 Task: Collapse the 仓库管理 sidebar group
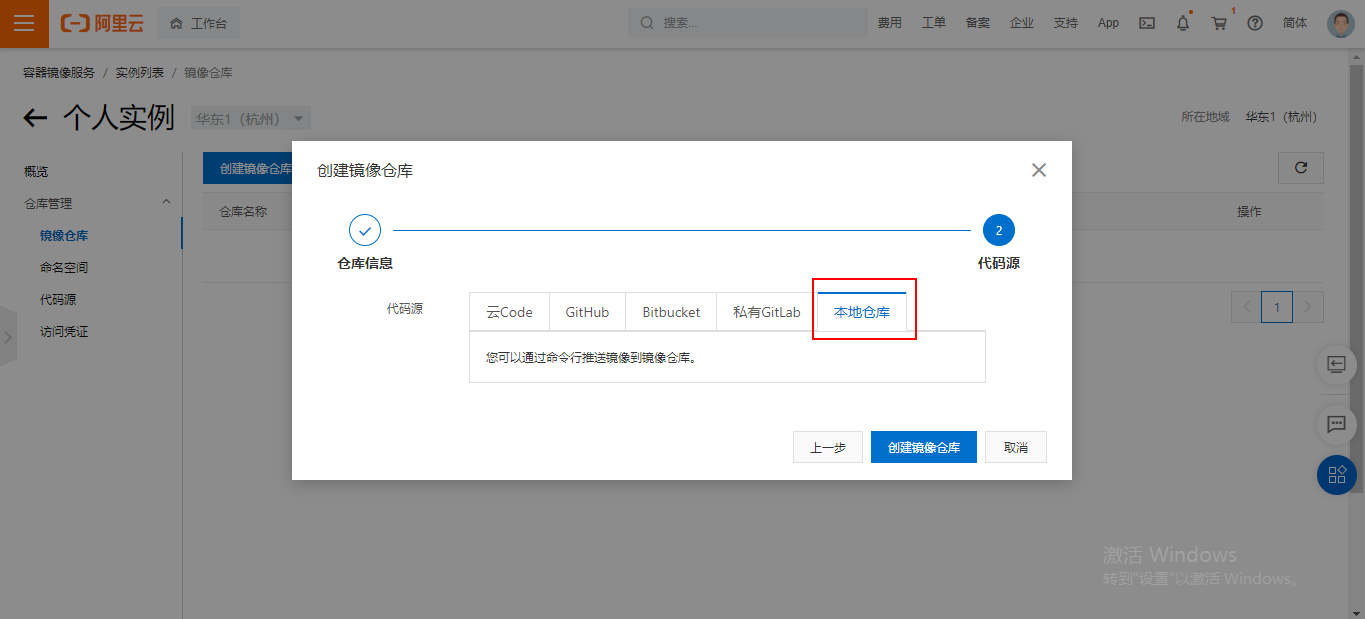[167, 203]
